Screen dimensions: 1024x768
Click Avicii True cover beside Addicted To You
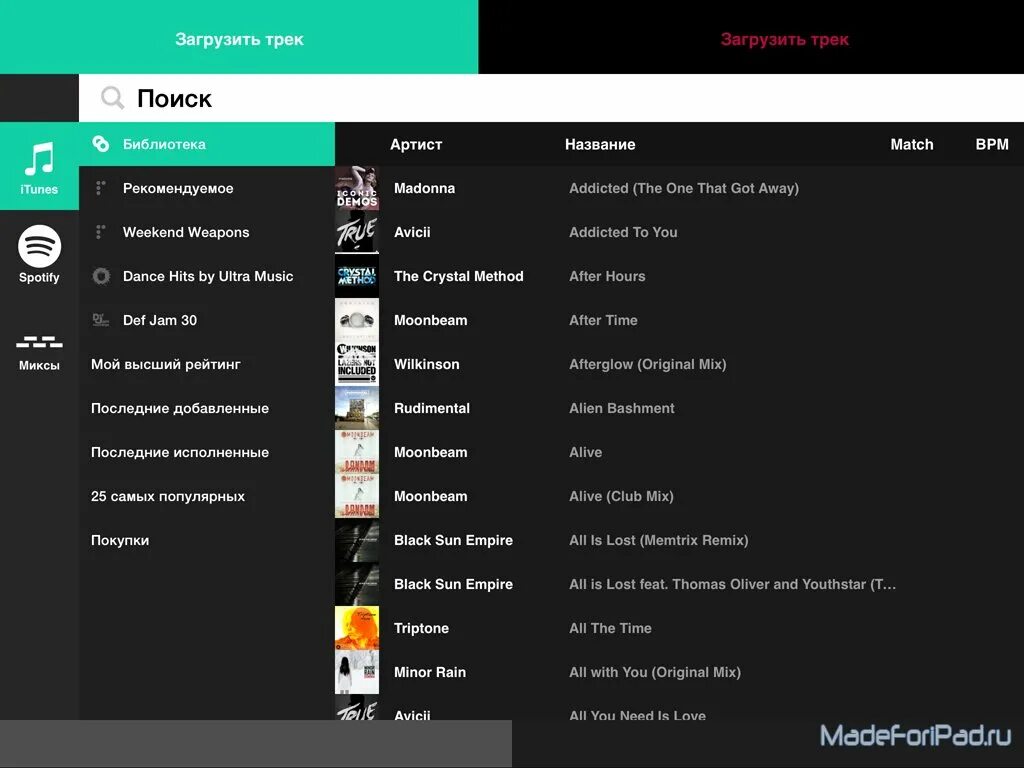click(x=357, y=232)
